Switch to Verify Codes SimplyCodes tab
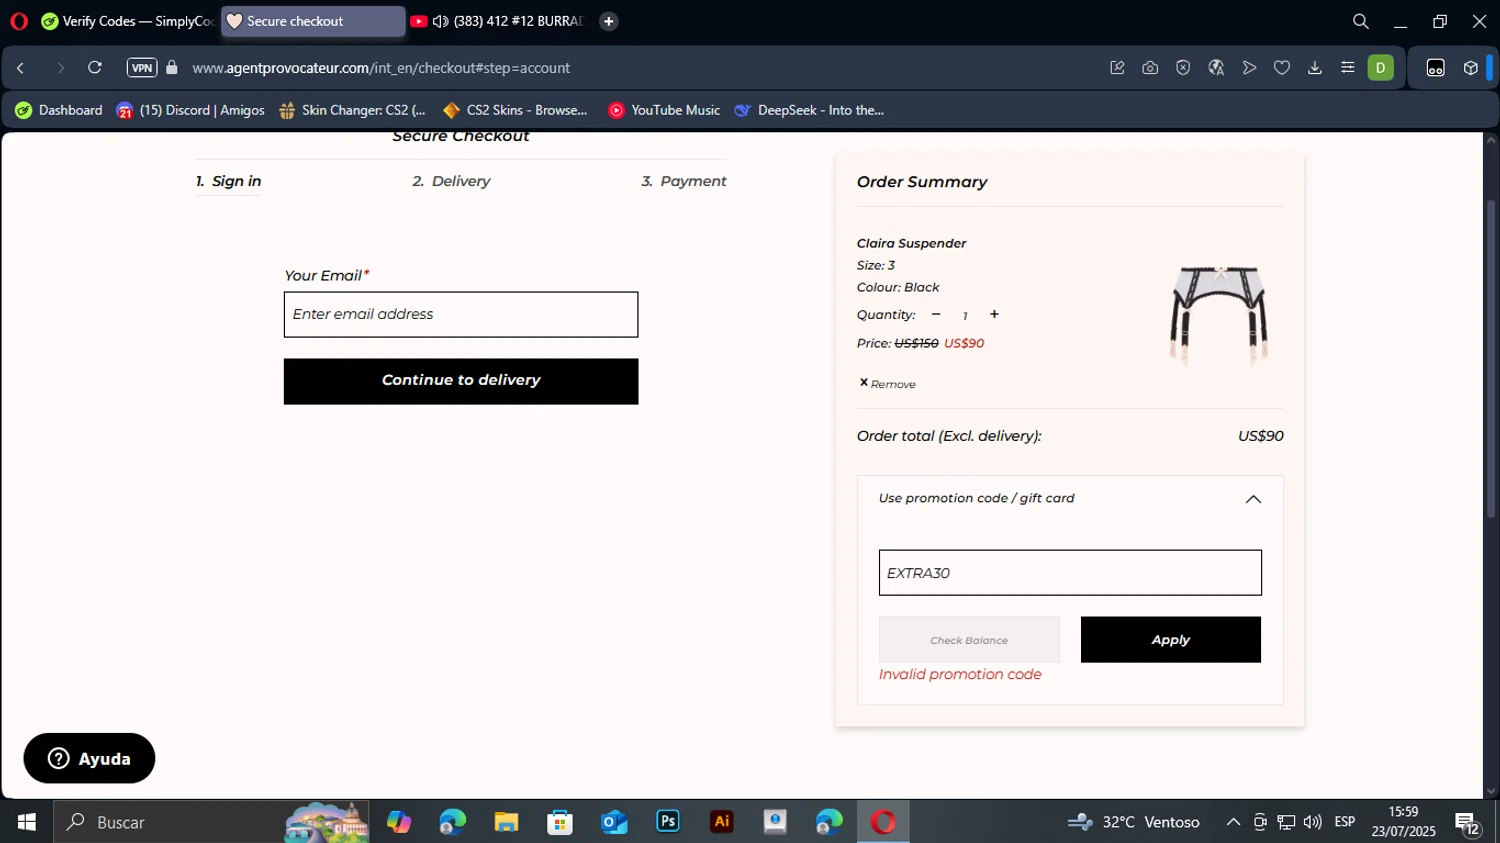 pos(128,21)
